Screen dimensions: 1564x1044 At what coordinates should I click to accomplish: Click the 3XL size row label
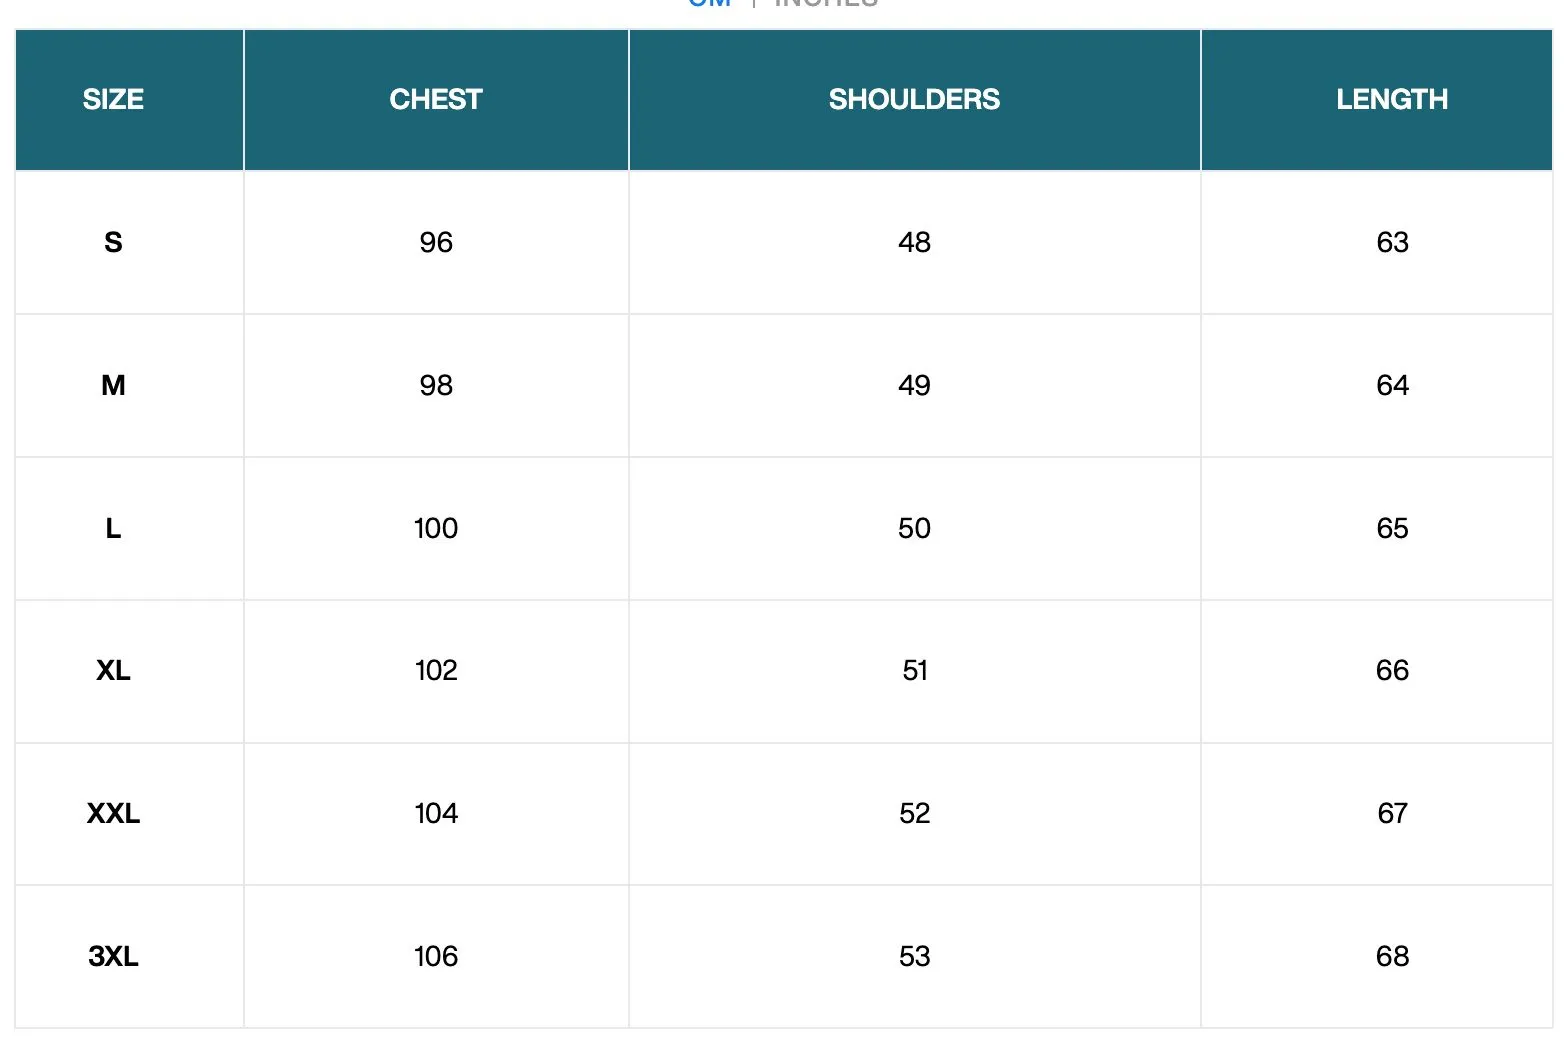coord(113,956)
